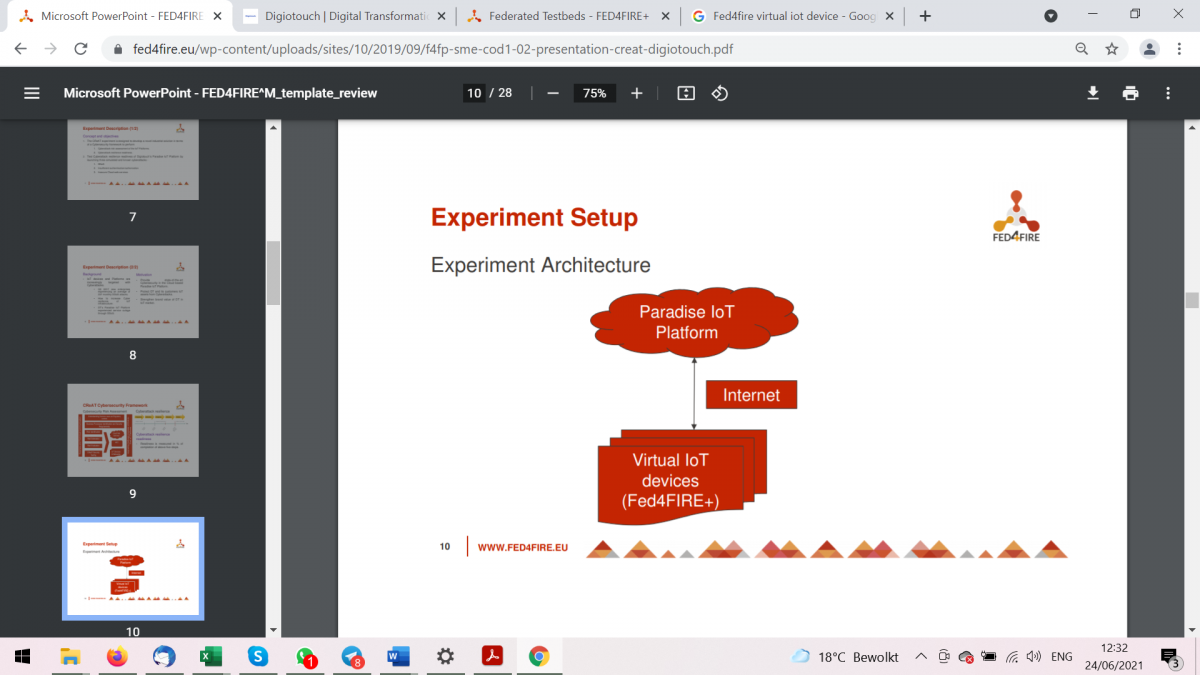Open Excel from the taskbar
The width and height of the screenshot is (1200, 675).
211,656
